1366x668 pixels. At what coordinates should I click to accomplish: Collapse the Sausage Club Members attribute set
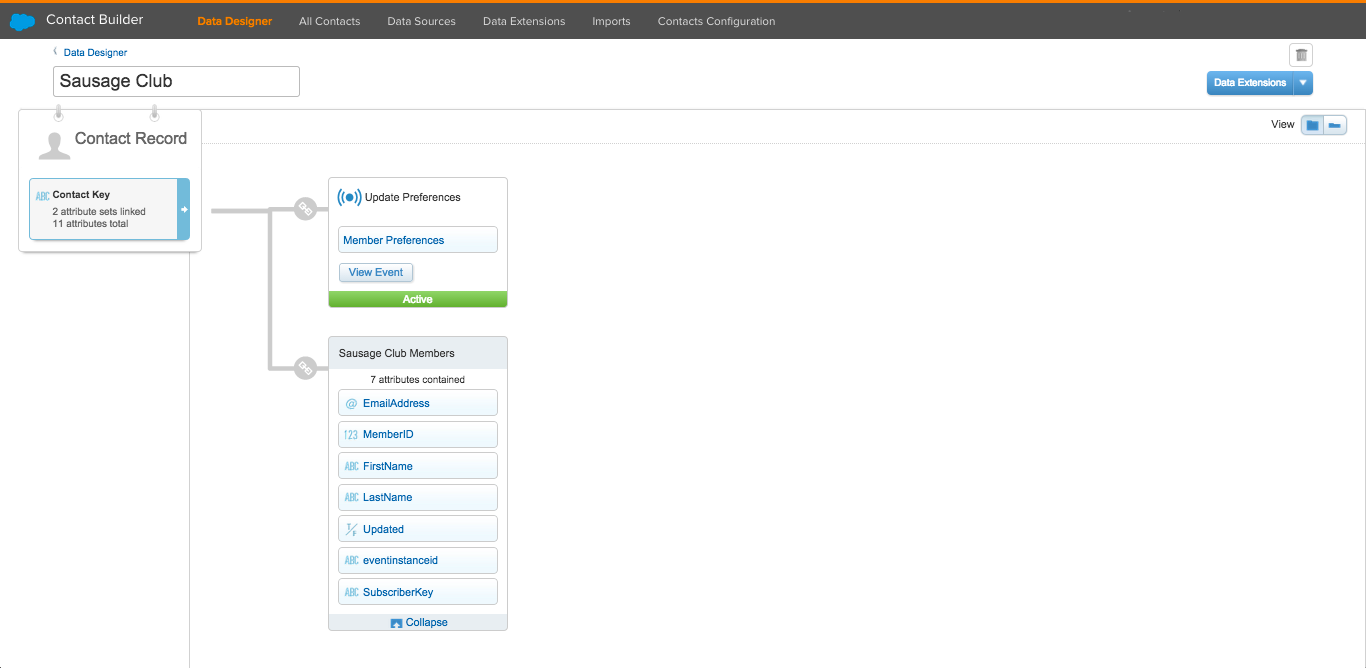(x=418, y=622)
